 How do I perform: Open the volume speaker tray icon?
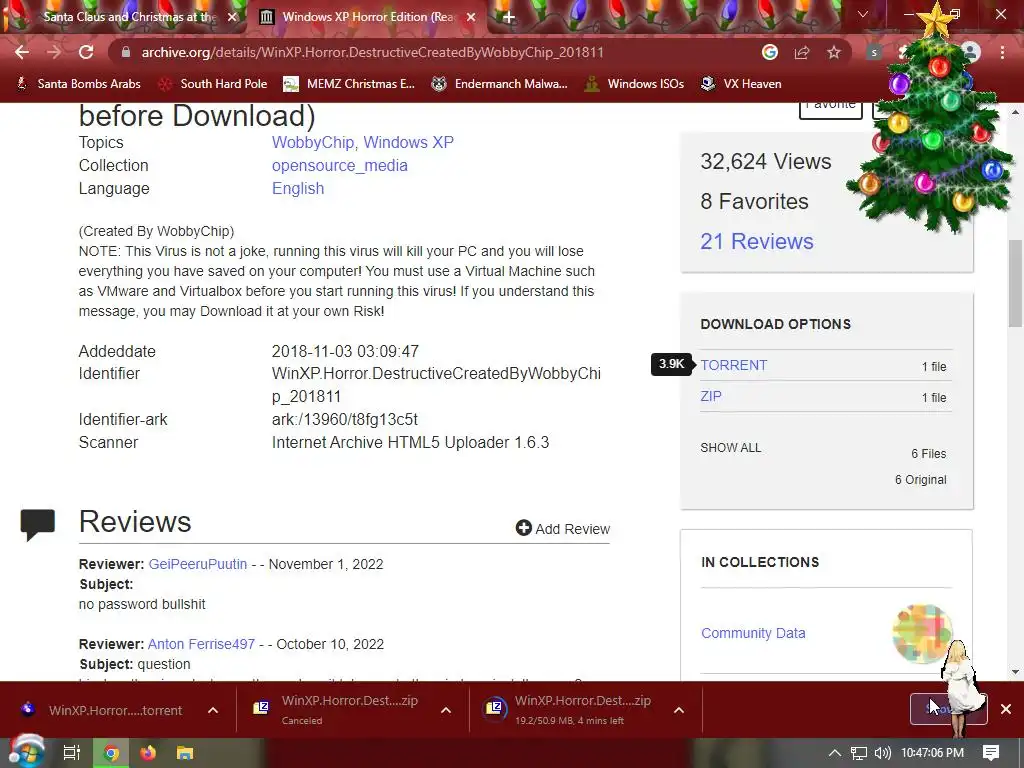coord(882,753)
